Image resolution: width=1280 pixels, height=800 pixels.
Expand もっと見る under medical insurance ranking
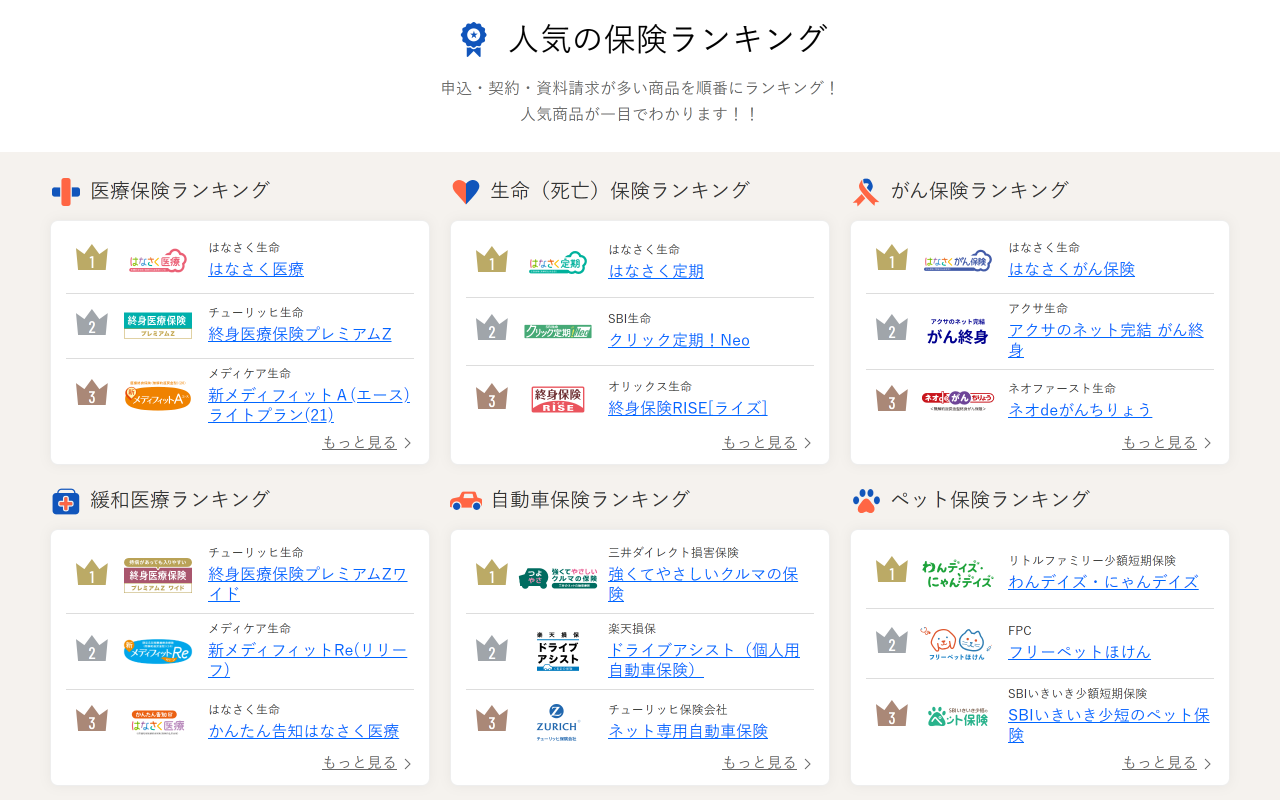366,442
